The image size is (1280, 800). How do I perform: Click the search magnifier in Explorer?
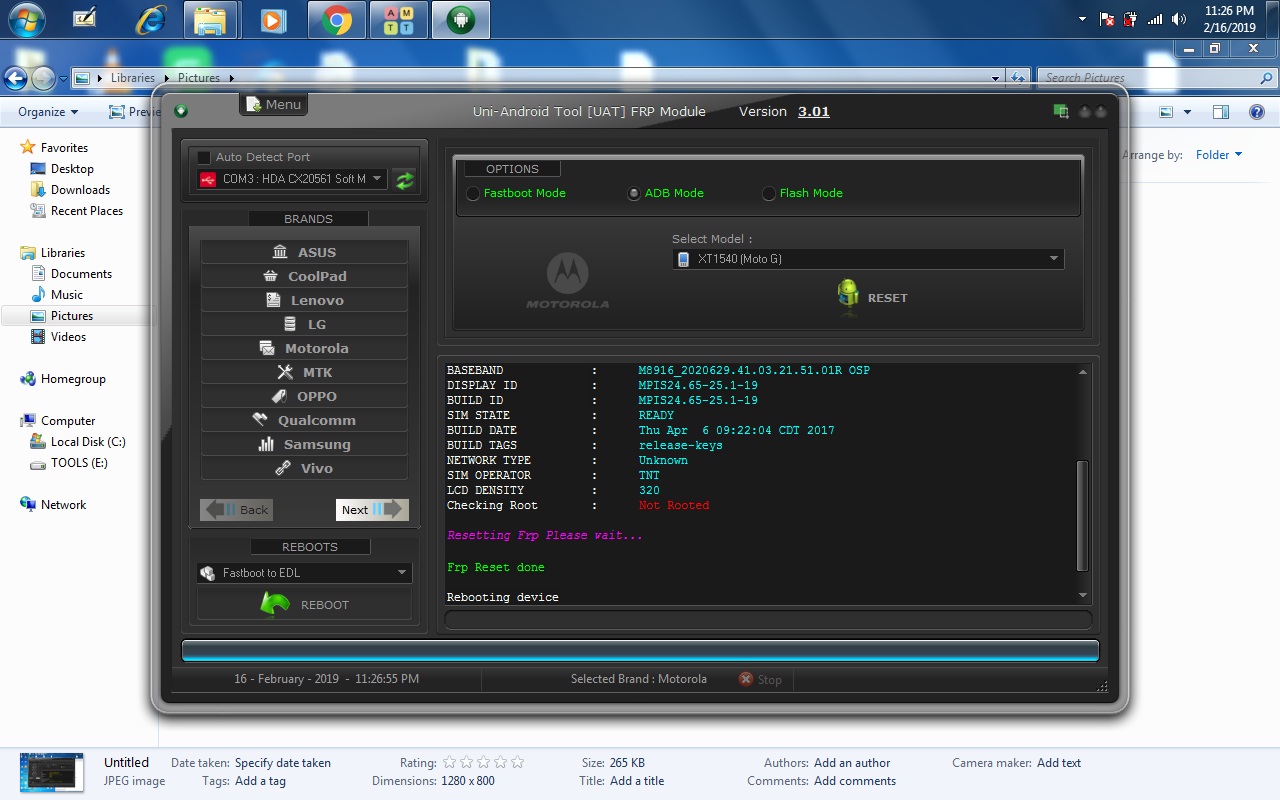(x=1267, y=78)
